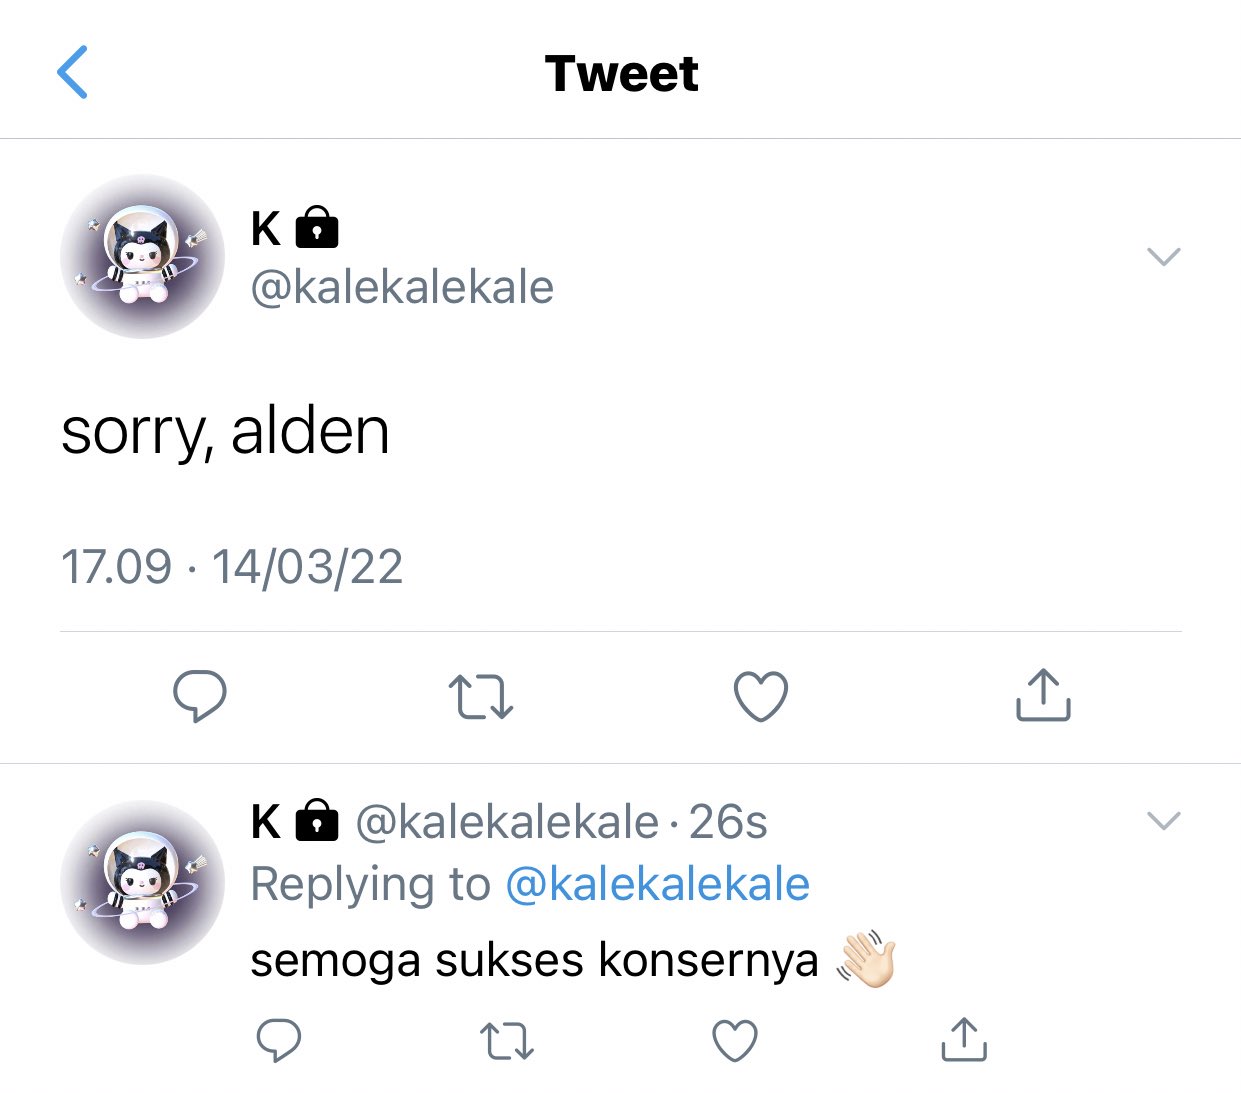Share the "semoga sukses konsernya" reply
This screenshot has width=1241, height=1093.
tap(964, 1039)
